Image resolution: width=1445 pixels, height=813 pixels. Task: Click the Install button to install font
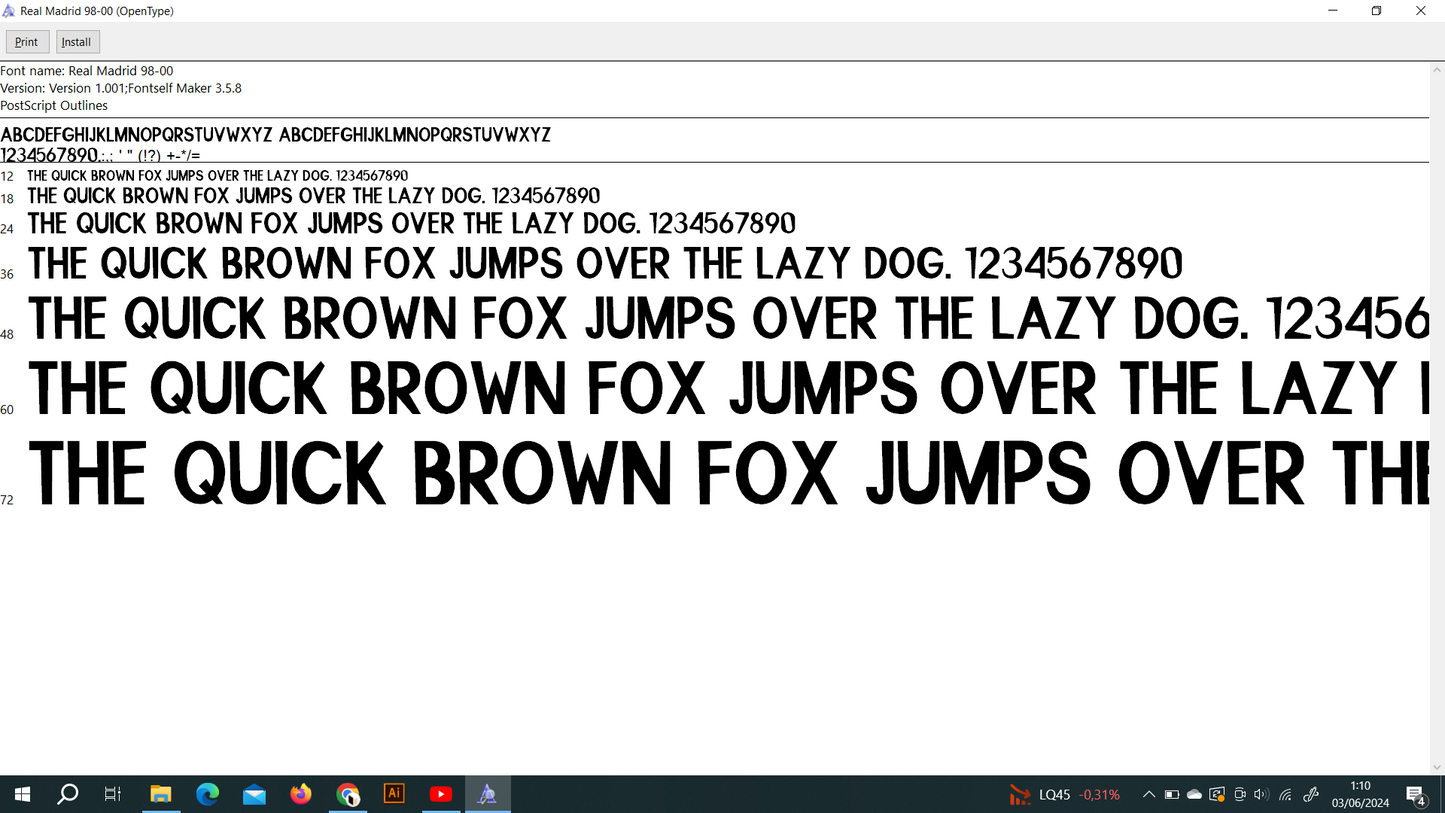(x=77, y=42)
